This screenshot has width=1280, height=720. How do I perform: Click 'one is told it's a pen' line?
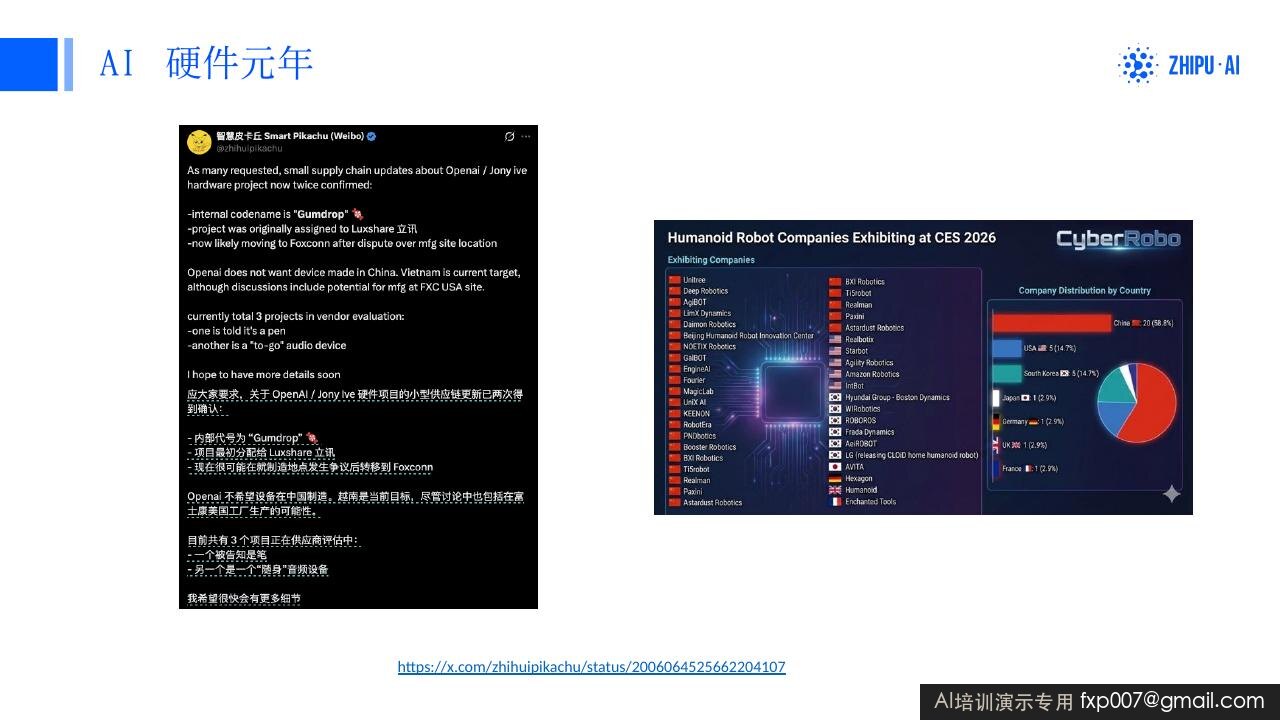pyautogui.click(x=236, y=330)
